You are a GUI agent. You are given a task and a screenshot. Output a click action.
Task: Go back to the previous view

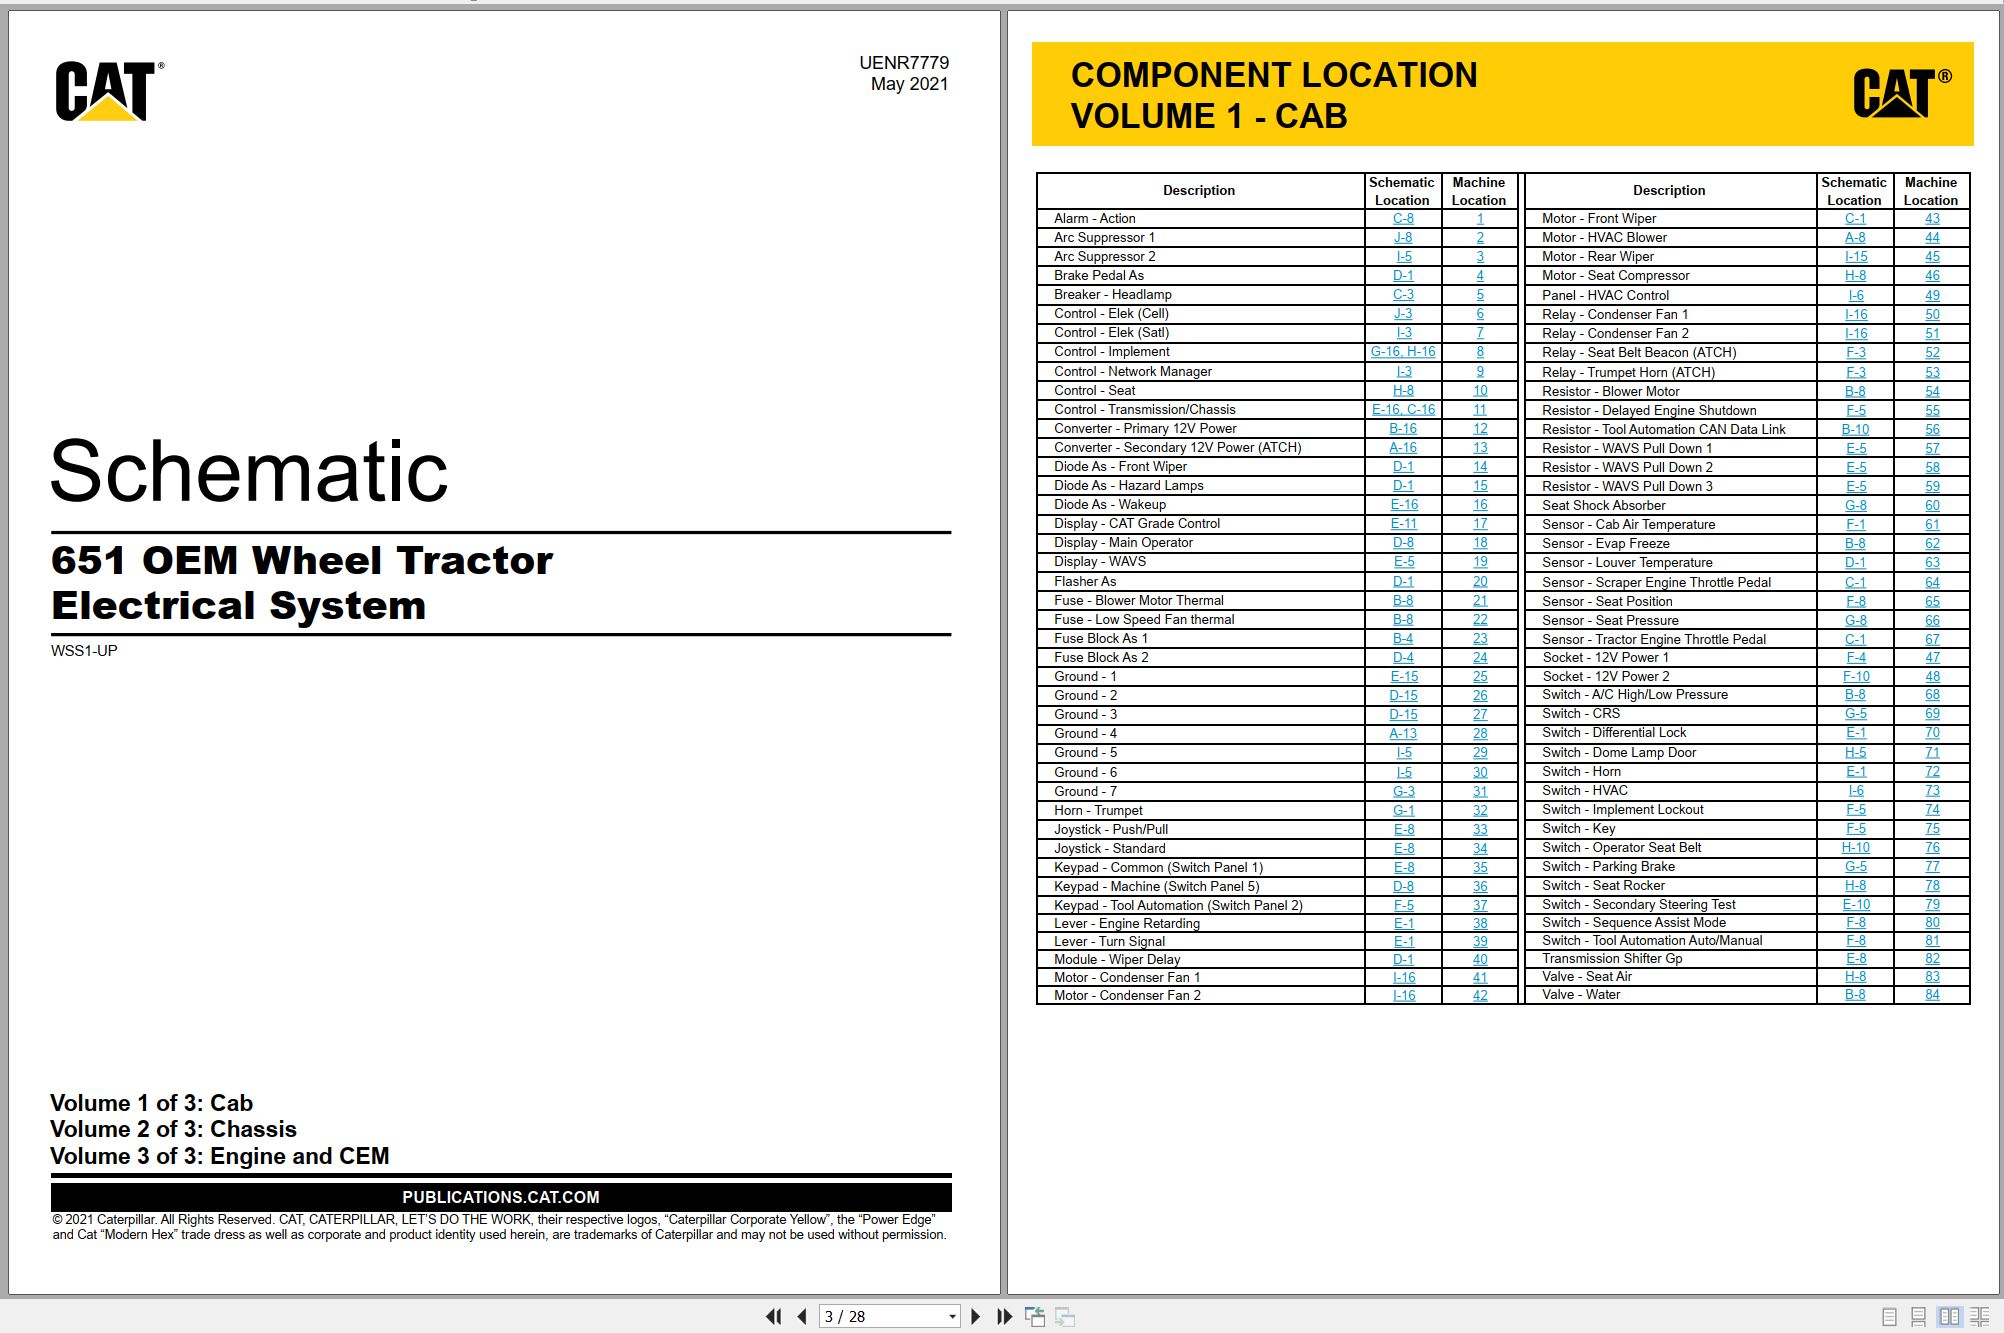1035,1316
